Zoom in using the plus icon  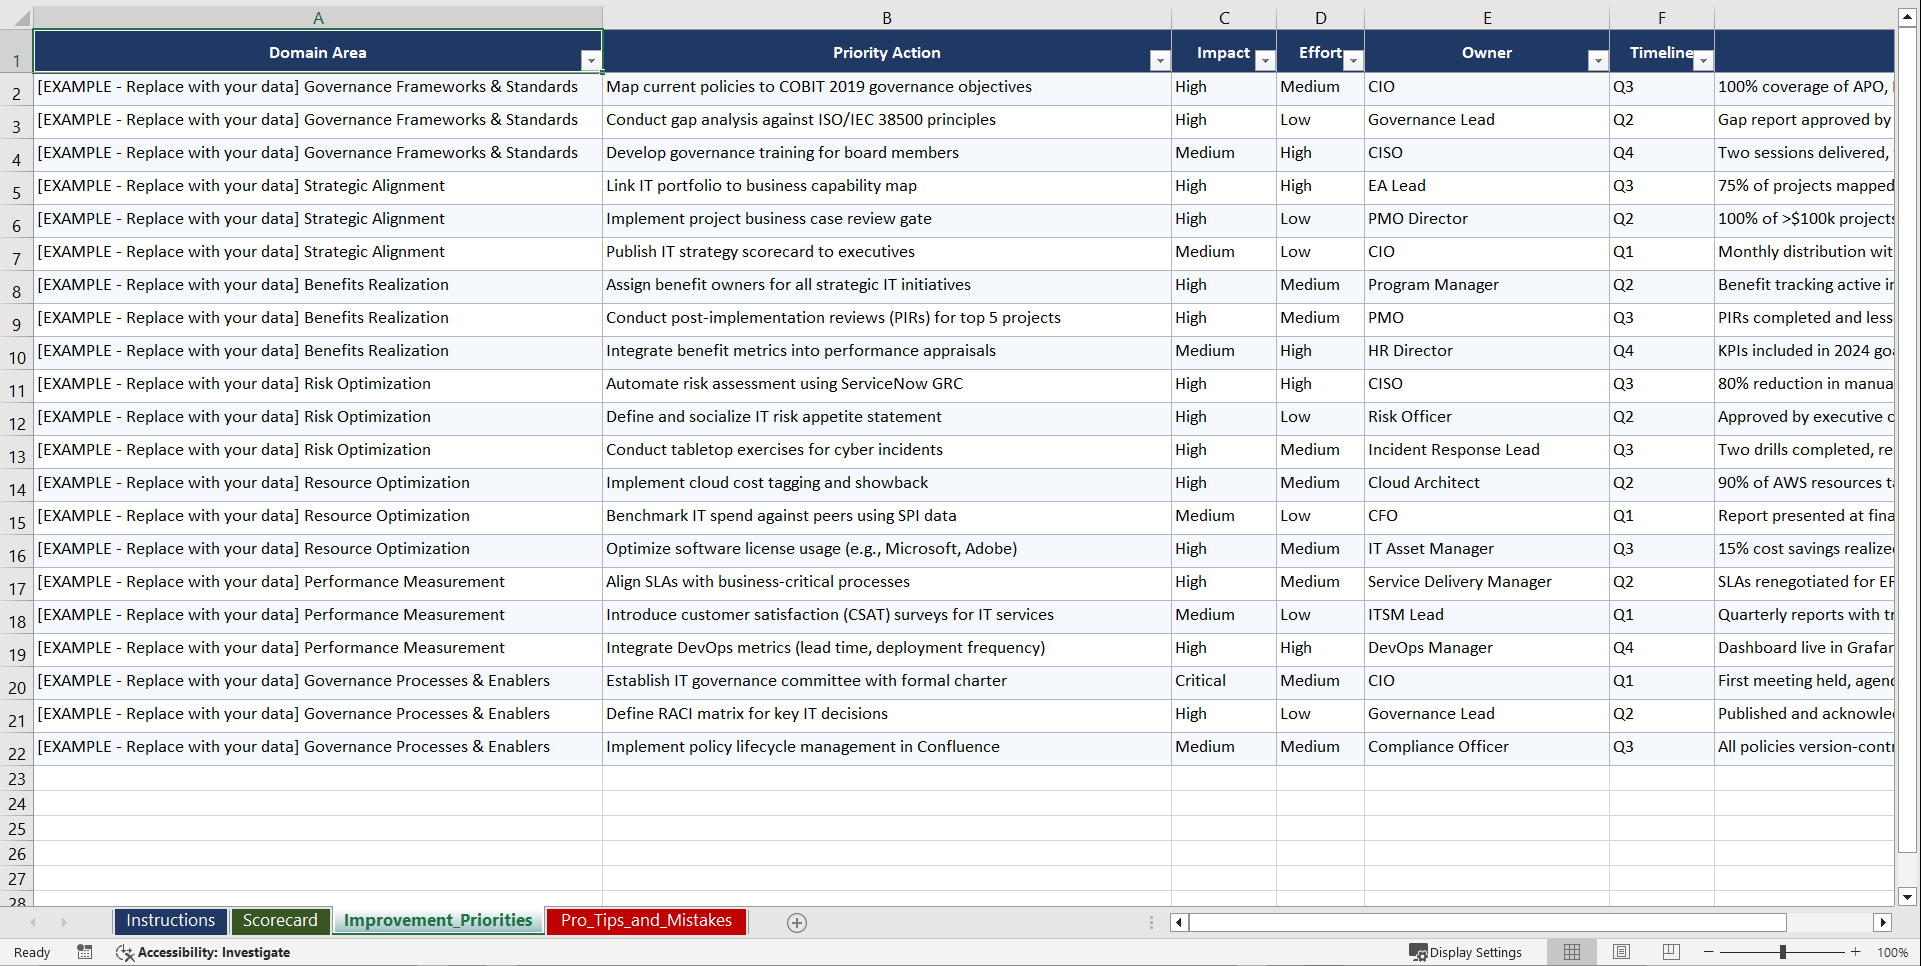tap(1856, 952)
